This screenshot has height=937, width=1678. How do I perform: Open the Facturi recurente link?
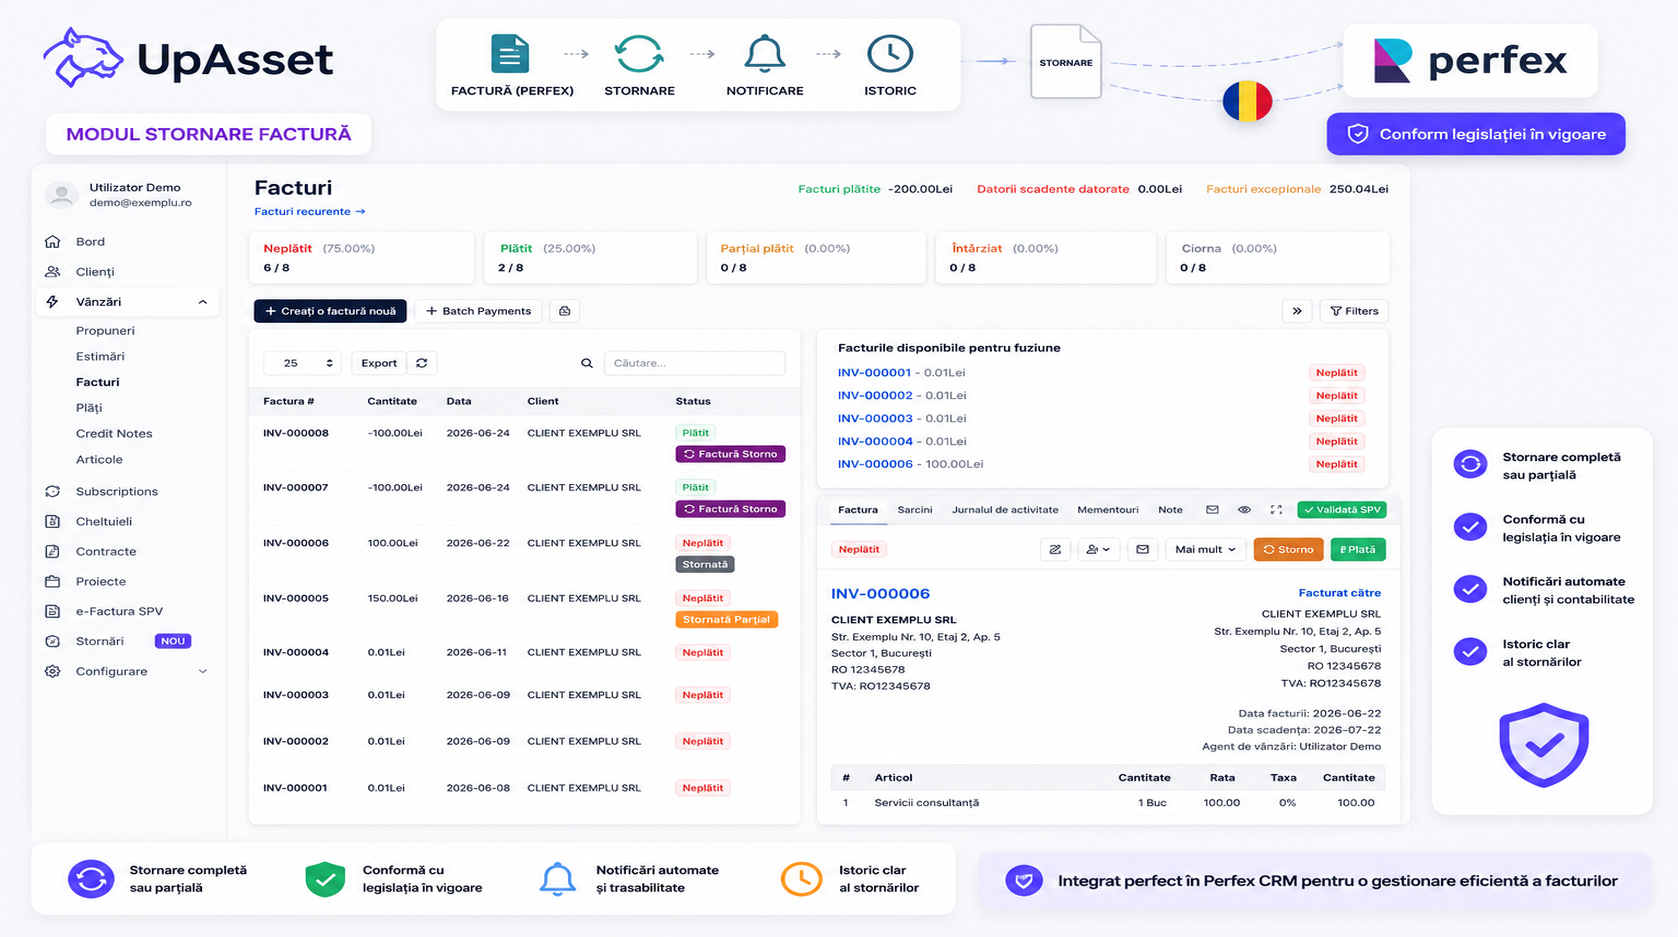pyautogui.click(x=310, y=212)
